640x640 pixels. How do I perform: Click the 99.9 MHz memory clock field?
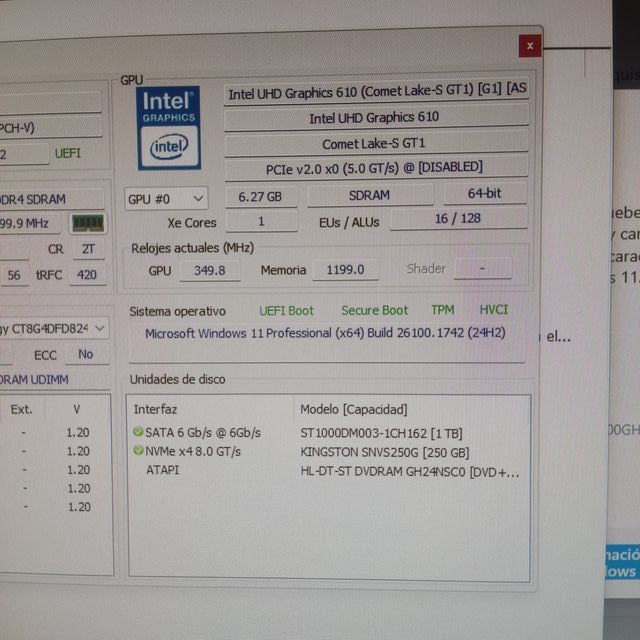coord(29,223)
